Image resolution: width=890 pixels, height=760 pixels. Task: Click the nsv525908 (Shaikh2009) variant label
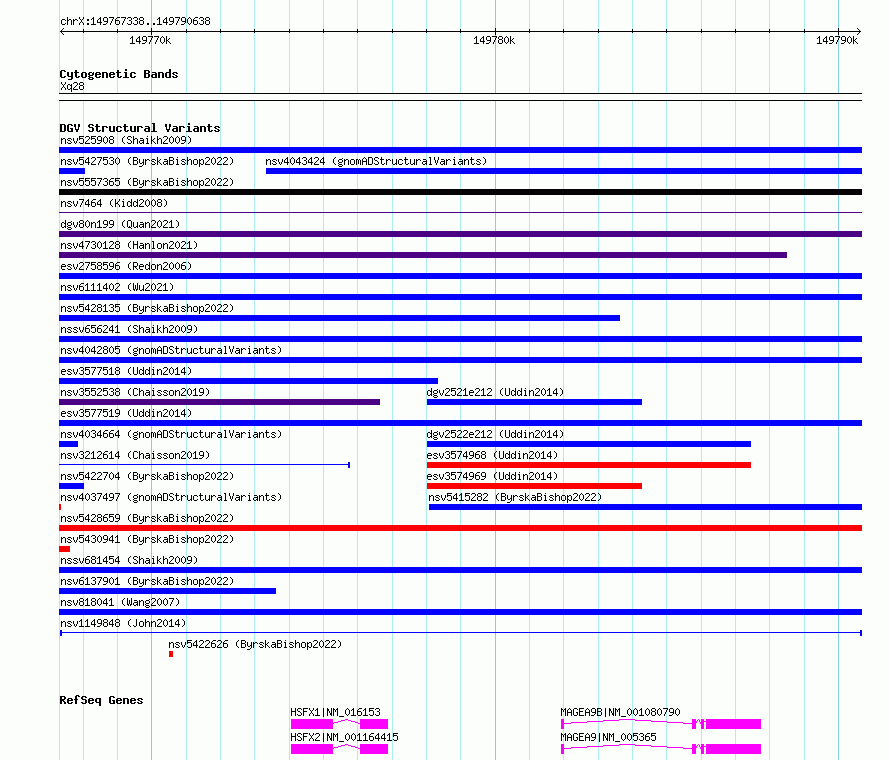pyautogui.click(x=126, y=140)
